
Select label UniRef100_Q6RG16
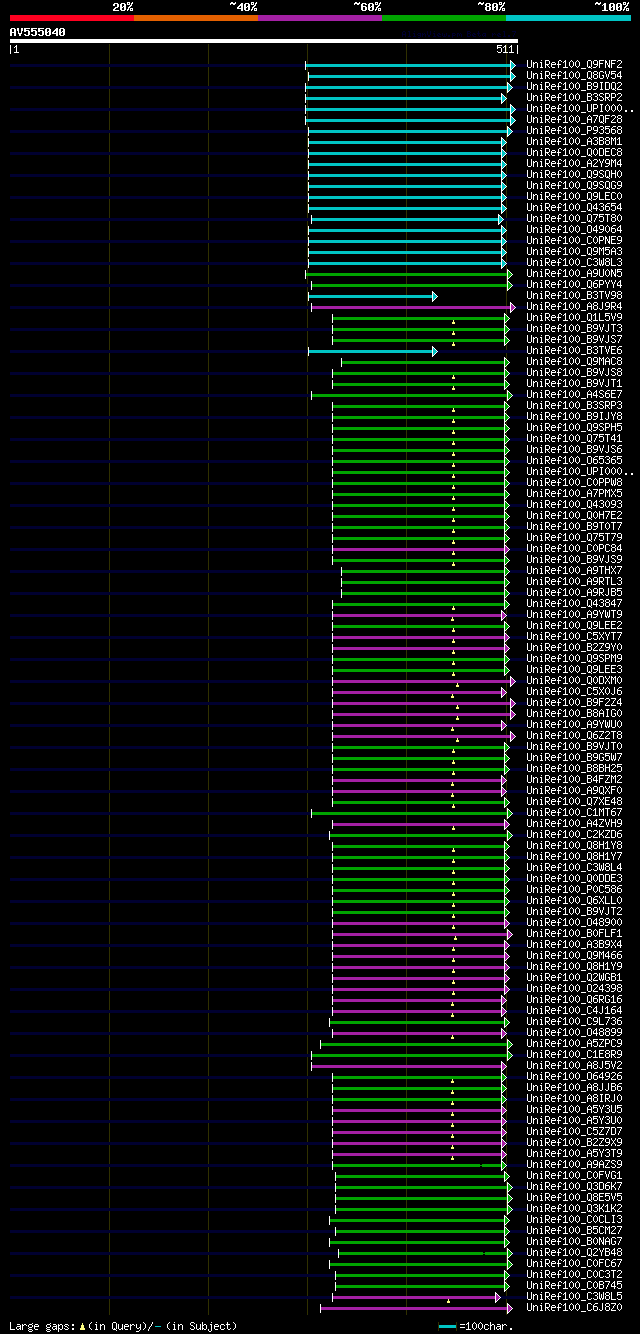click(575, 999)
